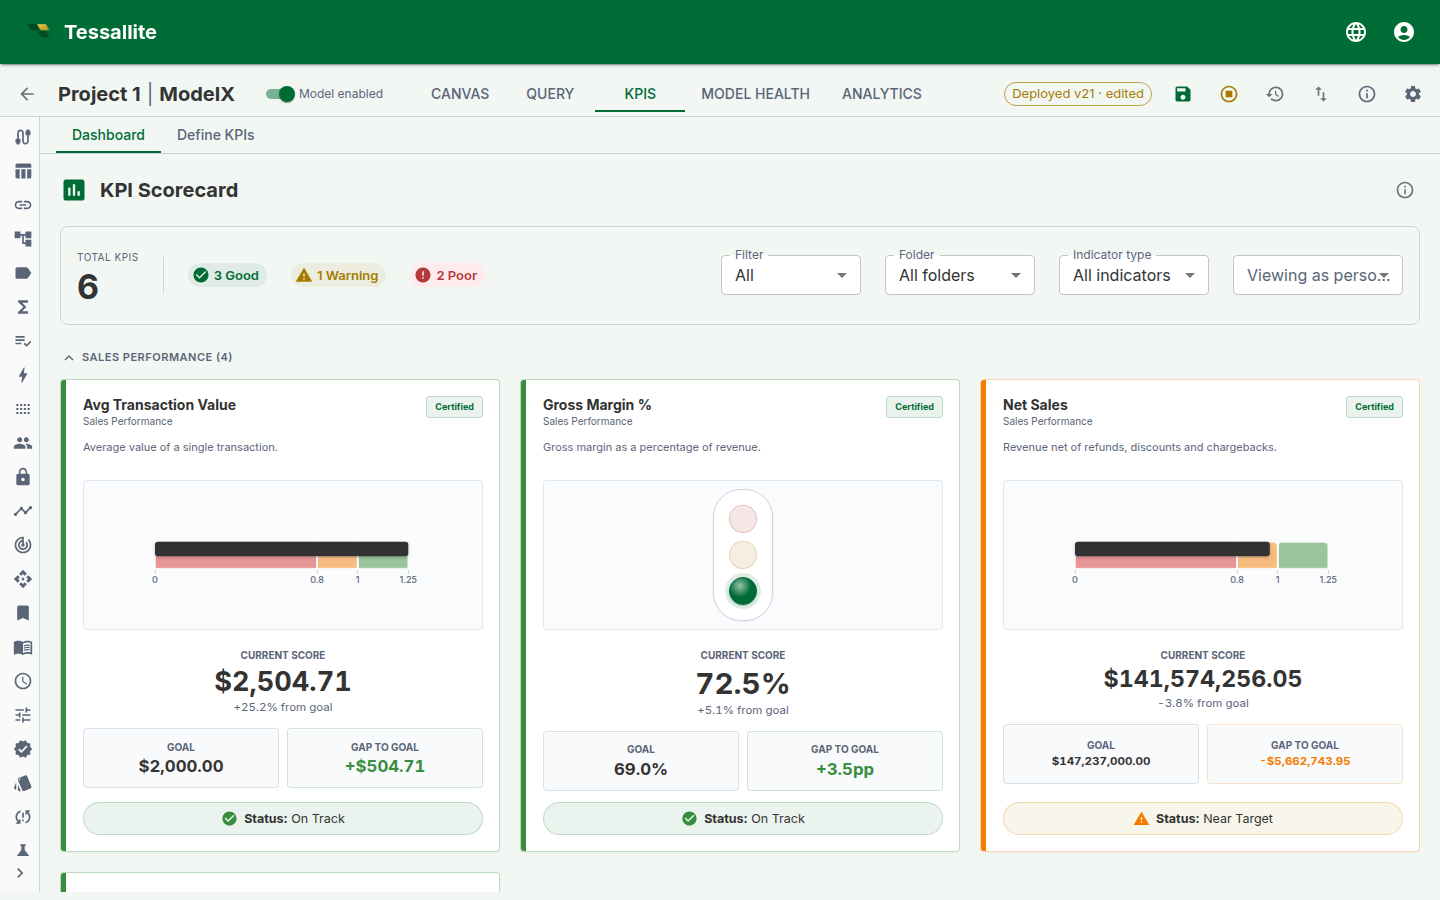Open version history clock icon
This screenshot has width=1440, height=900.
(x=1275, y=94)
